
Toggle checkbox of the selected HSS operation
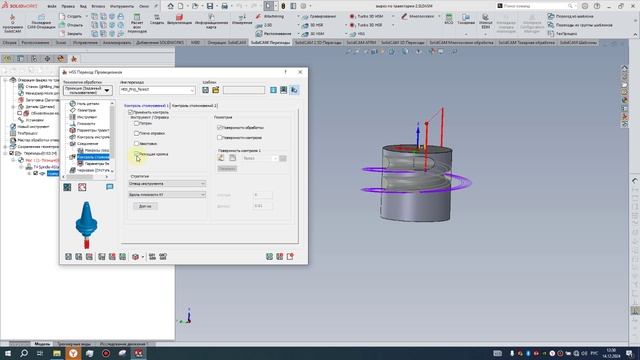pos(36,173)
